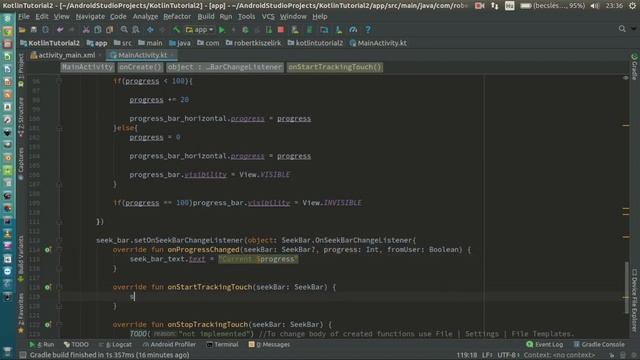Click the system volume icon in top bar
Viewport: 640px width, 360px height.
[x=595, y=6]
